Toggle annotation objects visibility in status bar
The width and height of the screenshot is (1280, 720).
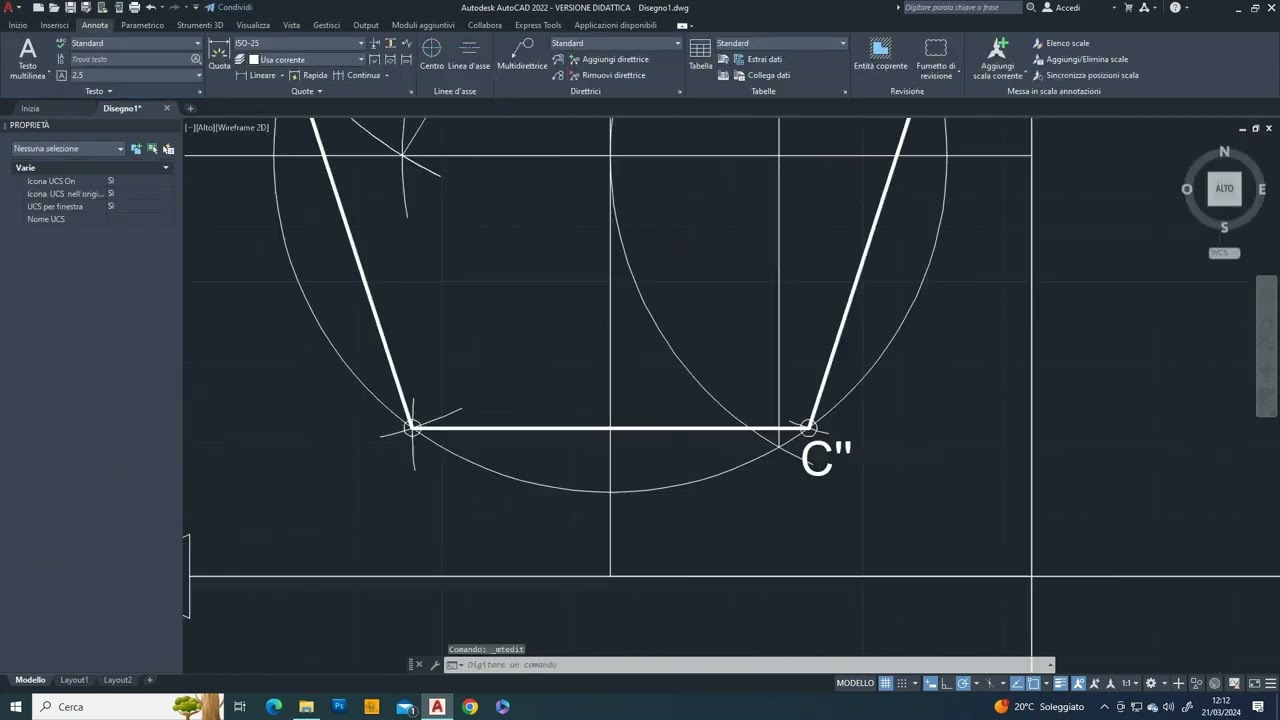(1079, 683)
